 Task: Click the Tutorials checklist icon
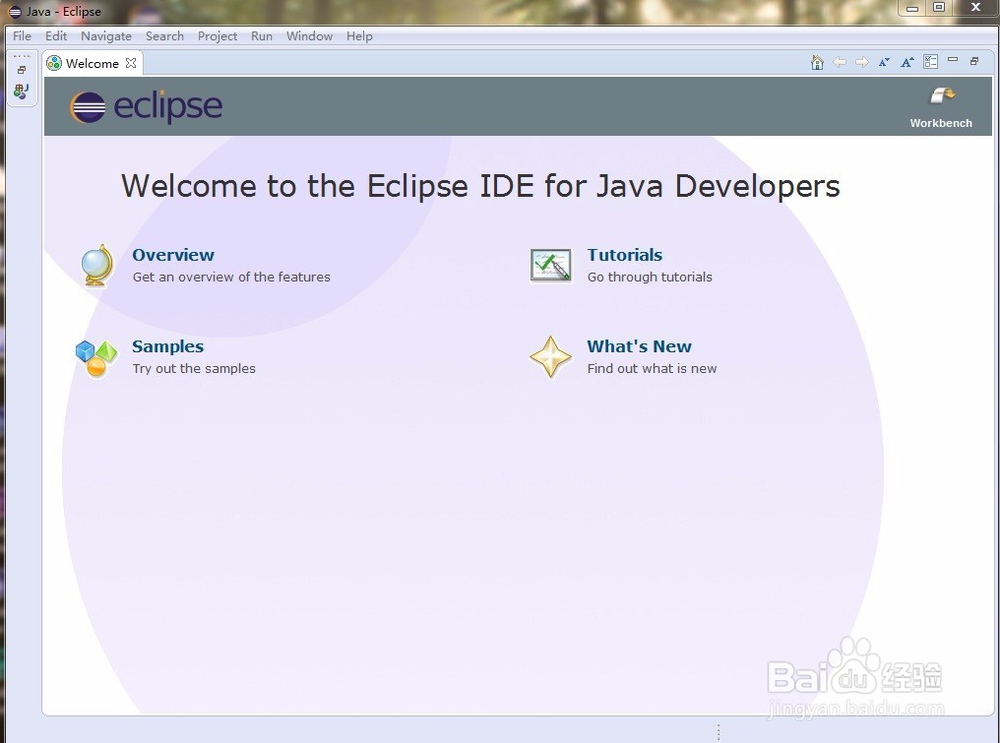point(550,265)
